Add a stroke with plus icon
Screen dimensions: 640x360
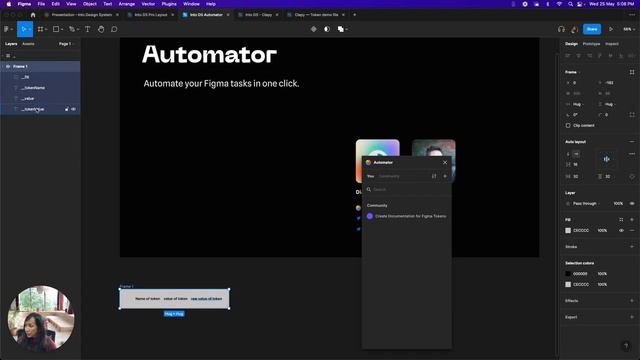point(632,247)
